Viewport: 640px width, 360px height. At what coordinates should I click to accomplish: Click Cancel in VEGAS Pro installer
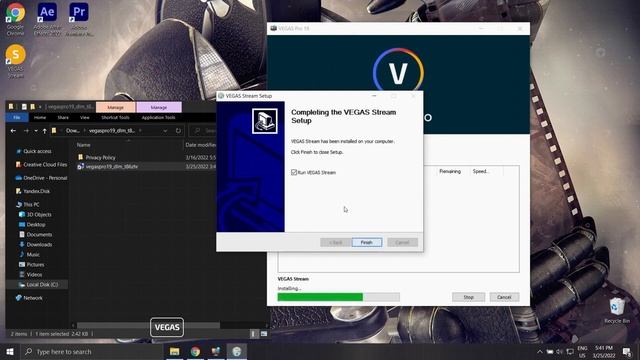(504, 297)
